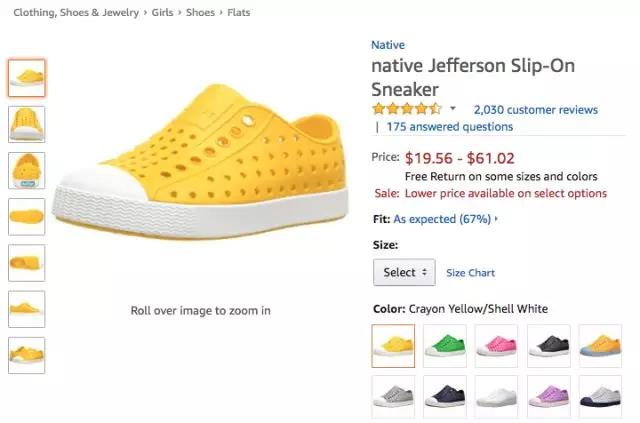Select the black shoe with white sole swatch
This screenshot has height=423, width=640.
[548, 345]
